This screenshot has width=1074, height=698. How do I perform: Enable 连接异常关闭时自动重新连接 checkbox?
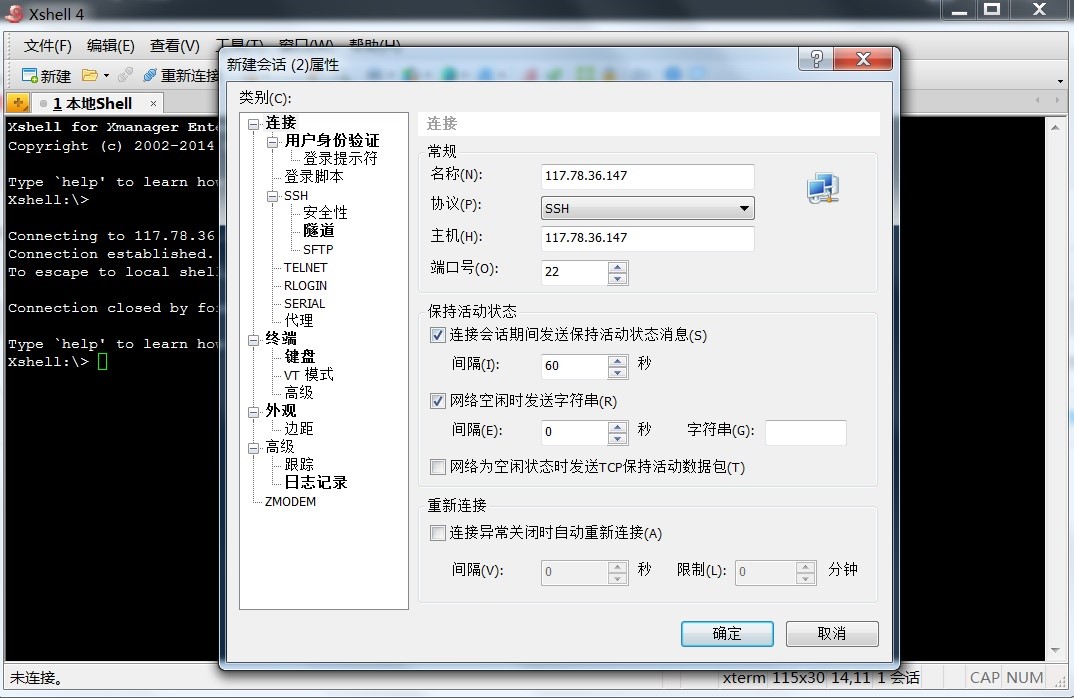(437, 533)
